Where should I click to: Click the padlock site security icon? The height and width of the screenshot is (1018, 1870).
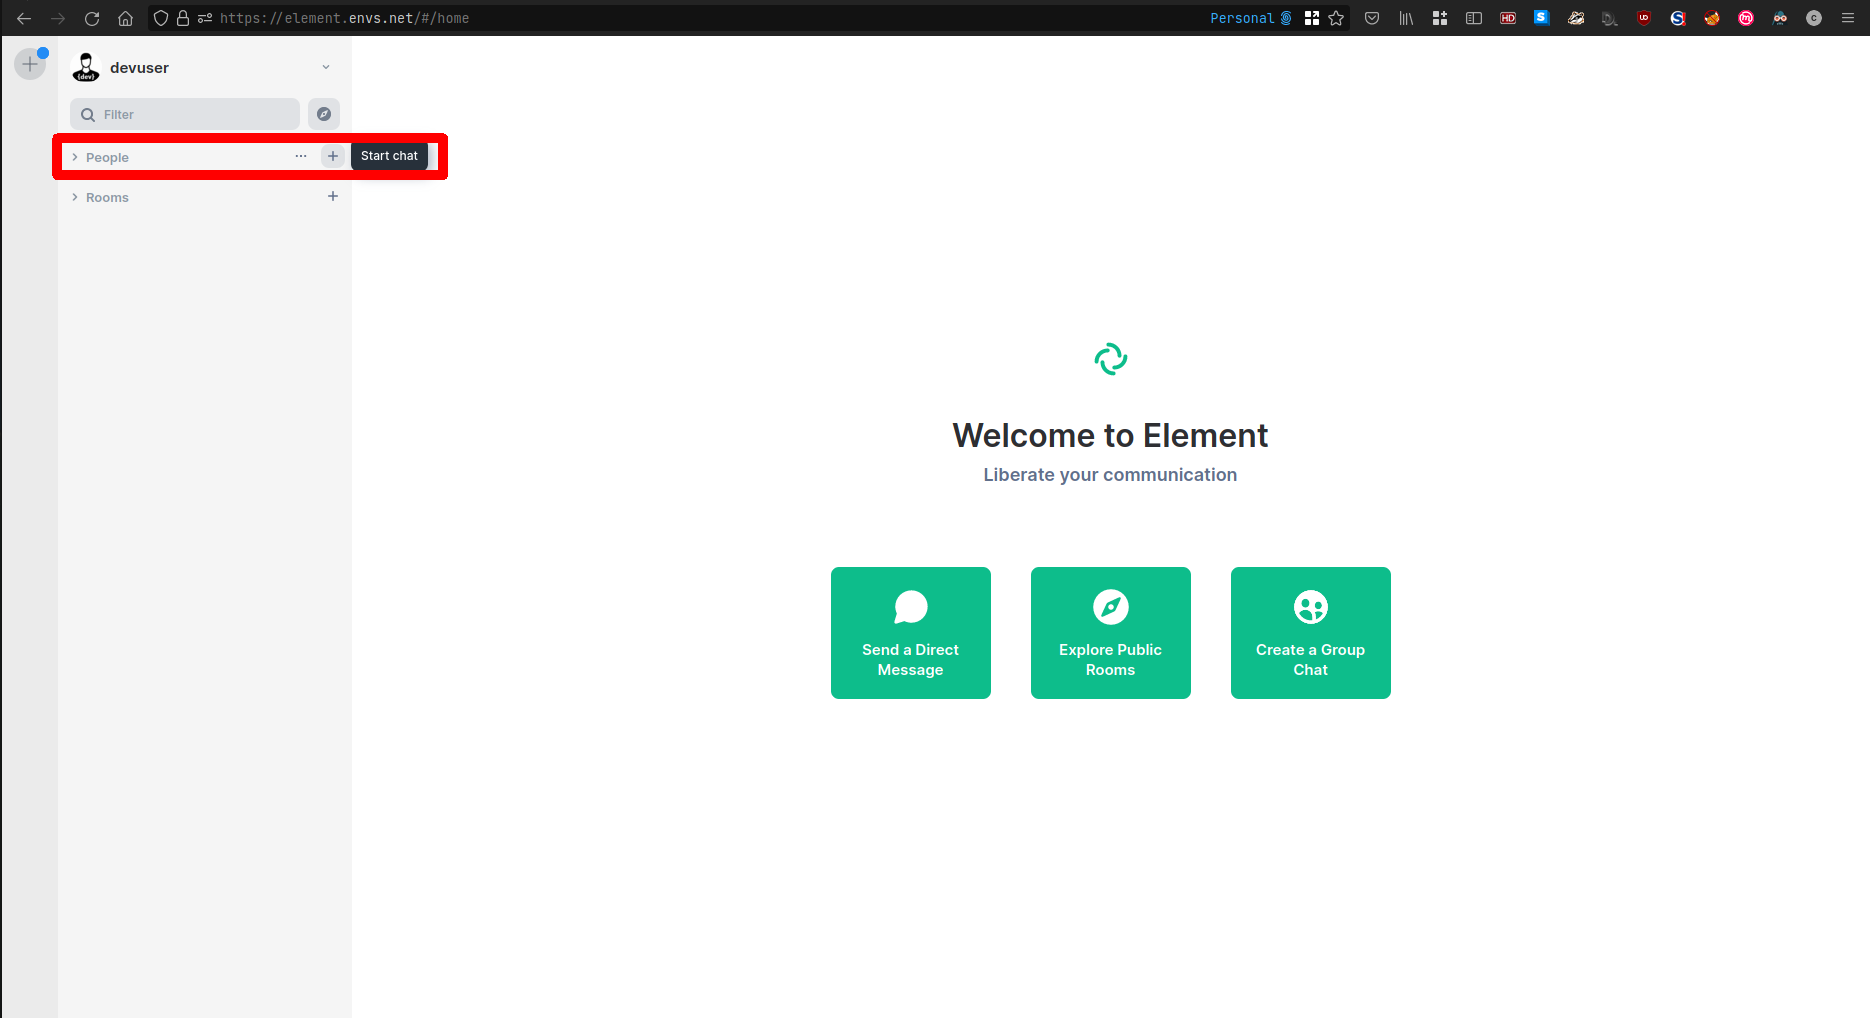point(183,18)
